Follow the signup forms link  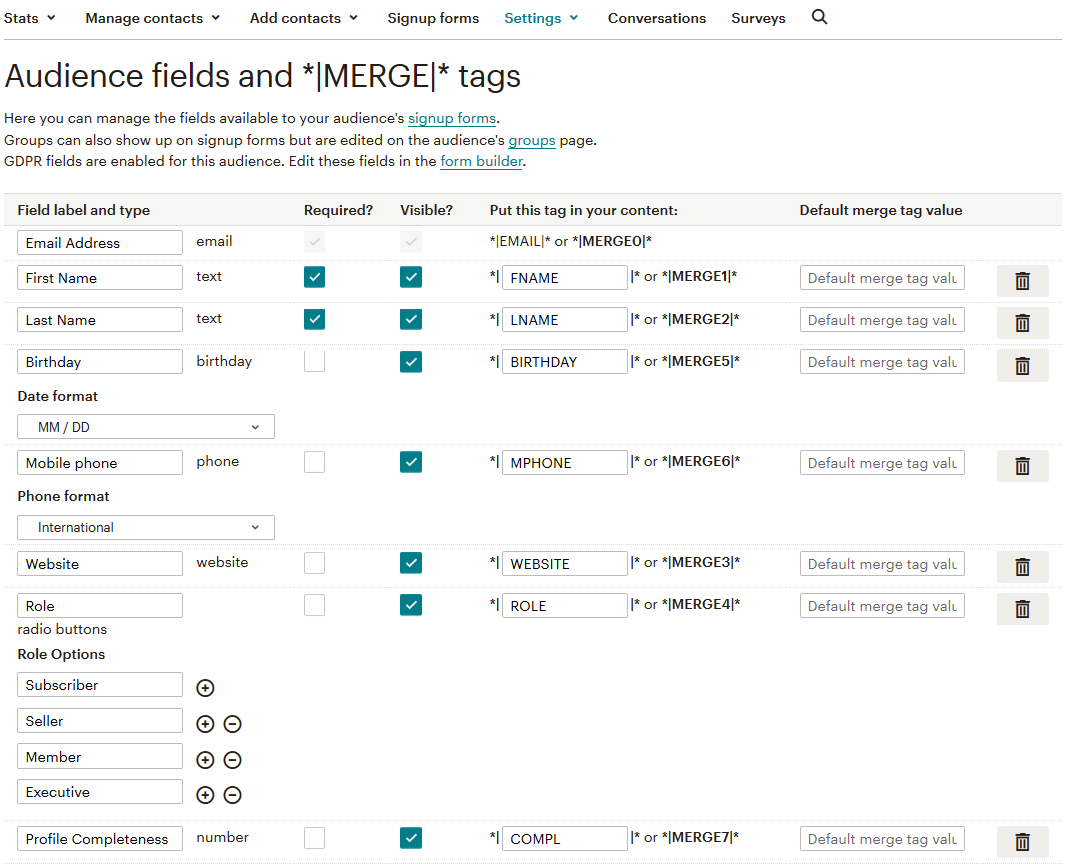pyautogui.click(x=451, y=118)
